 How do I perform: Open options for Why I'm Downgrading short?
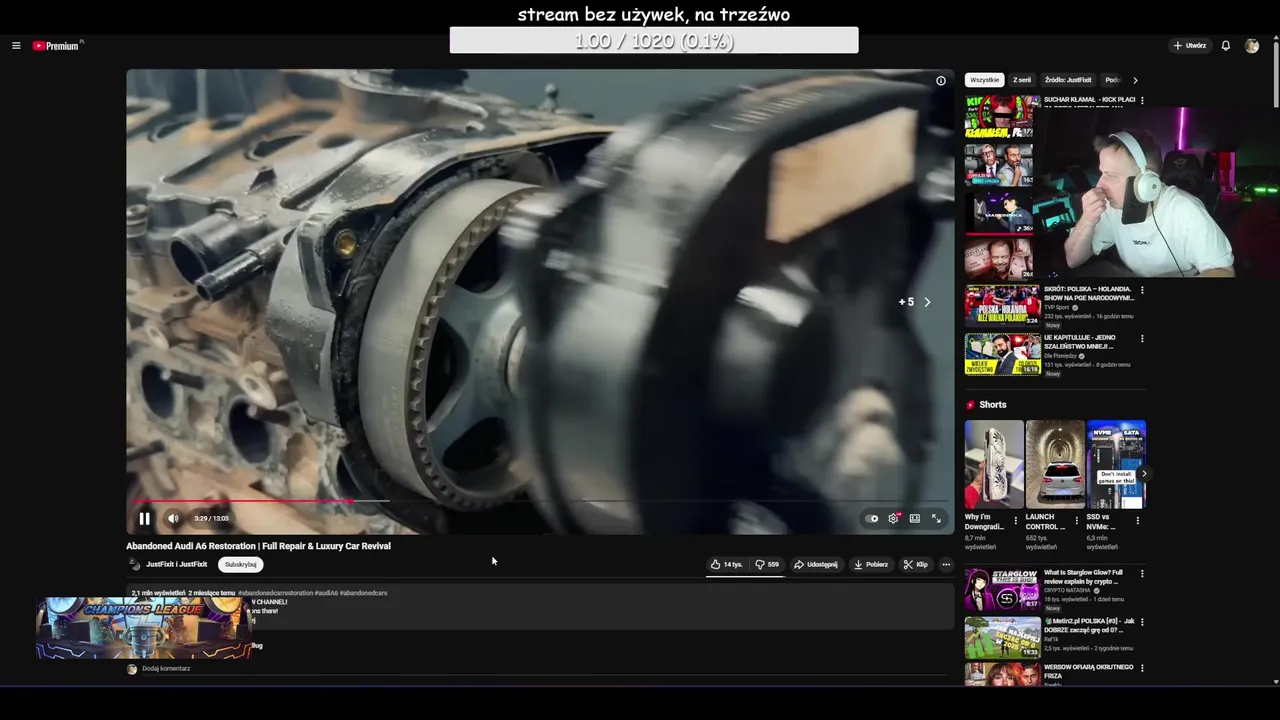(1016, 521)
